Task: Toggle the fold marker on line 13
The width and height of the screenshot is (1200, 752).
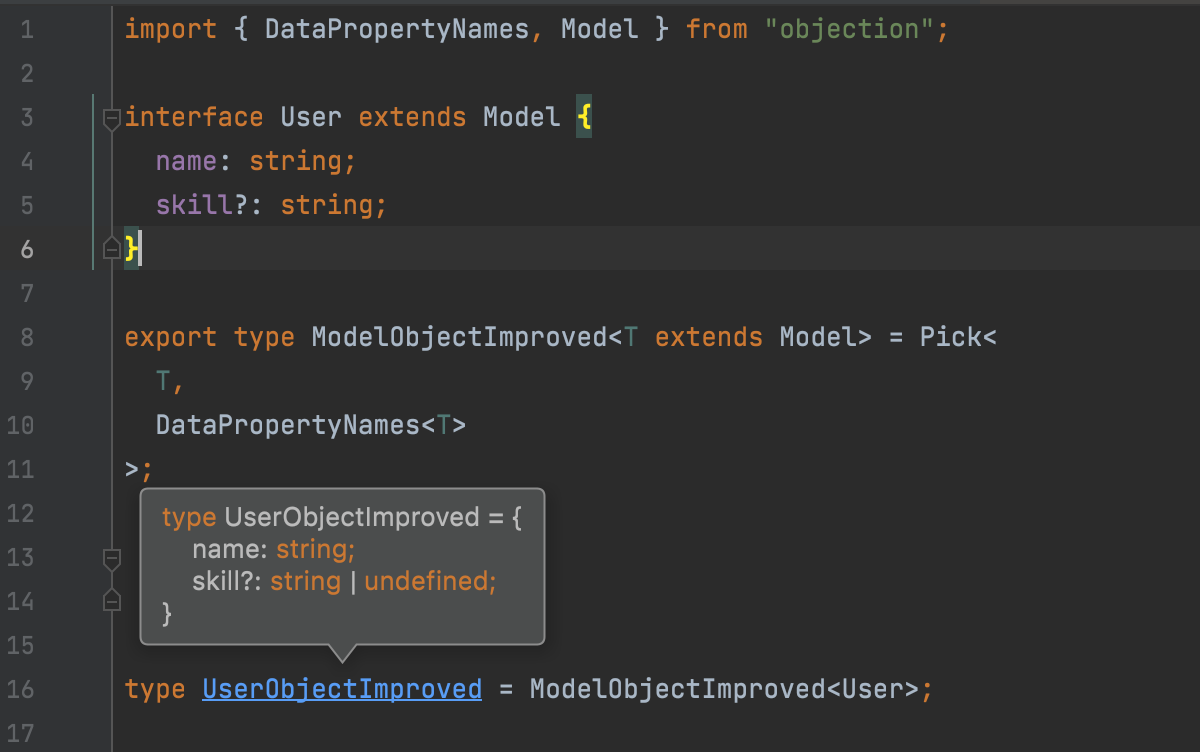Action: (x=112, y=557)
